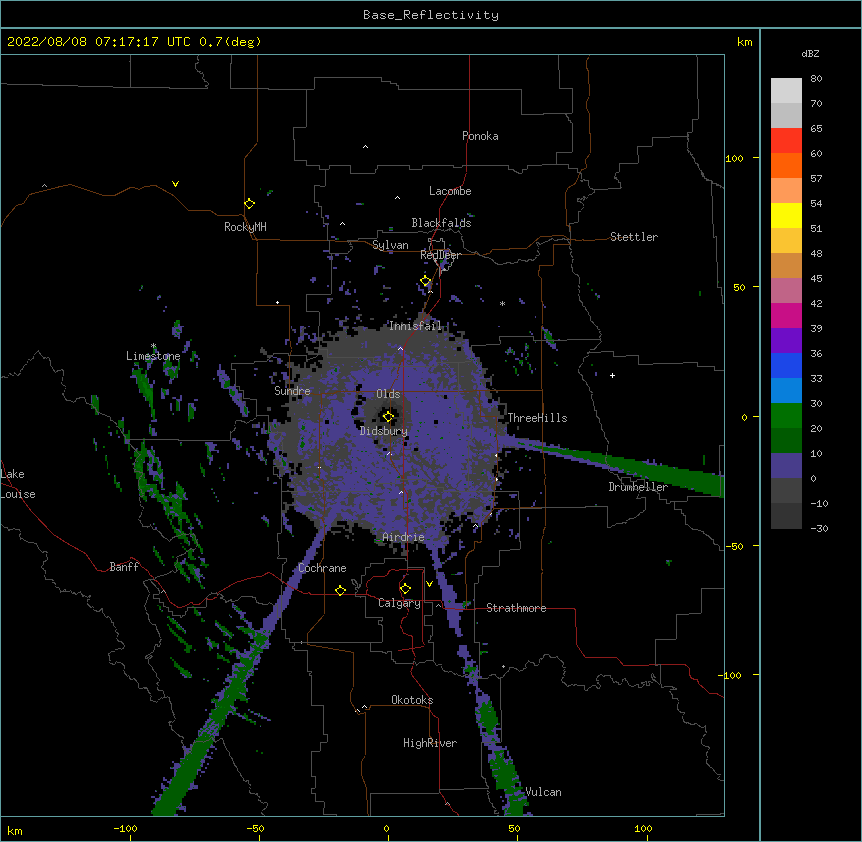862x842 pixels.
Task: Click the Lacombe city label
Action: 450,191
